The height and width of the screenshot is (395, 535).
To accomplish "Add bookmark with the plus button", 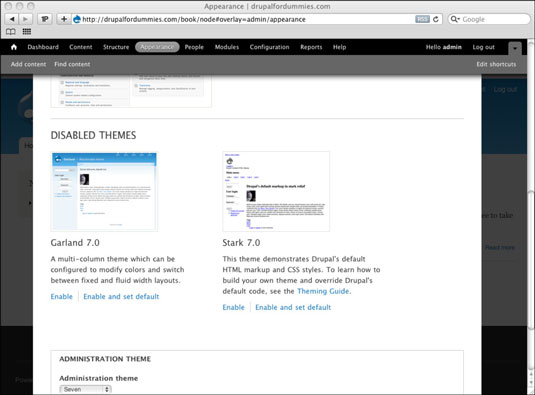I will tap(64, 19).
